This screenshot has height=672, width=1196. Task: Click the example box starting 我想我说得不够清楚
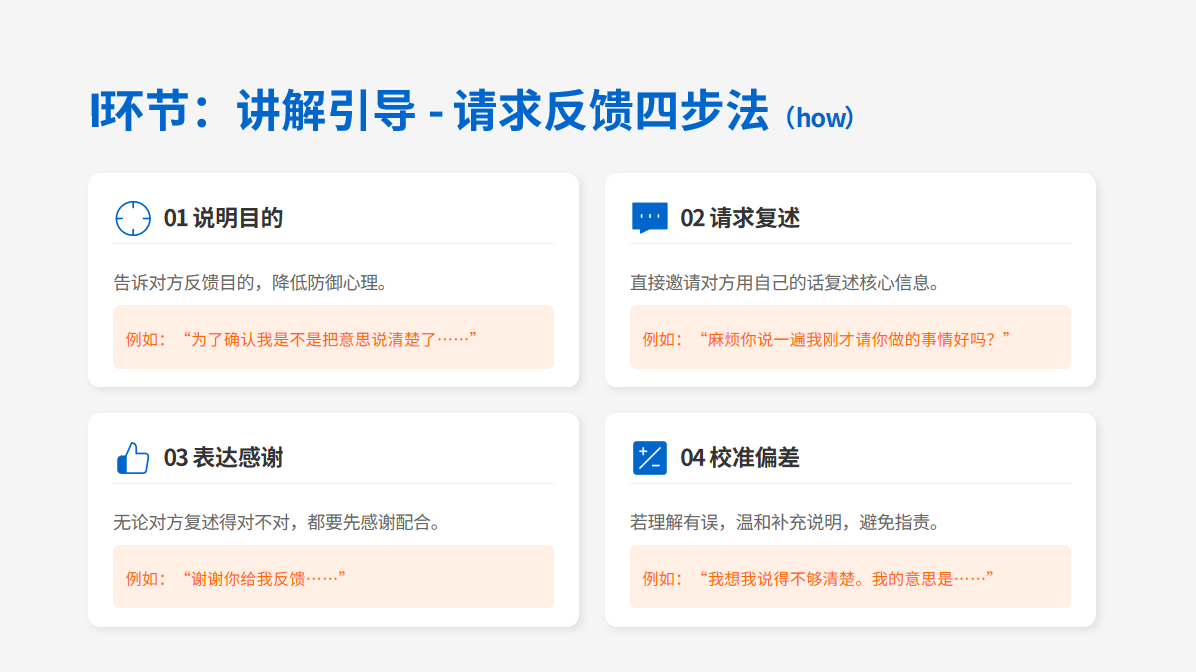[x=850, y=577]
